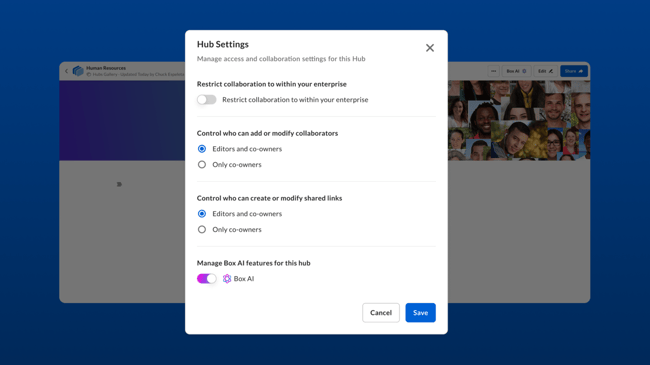The image size is (650, 365).
Task: Click the Human Resources hub cube icon
Action: [78, 71]
